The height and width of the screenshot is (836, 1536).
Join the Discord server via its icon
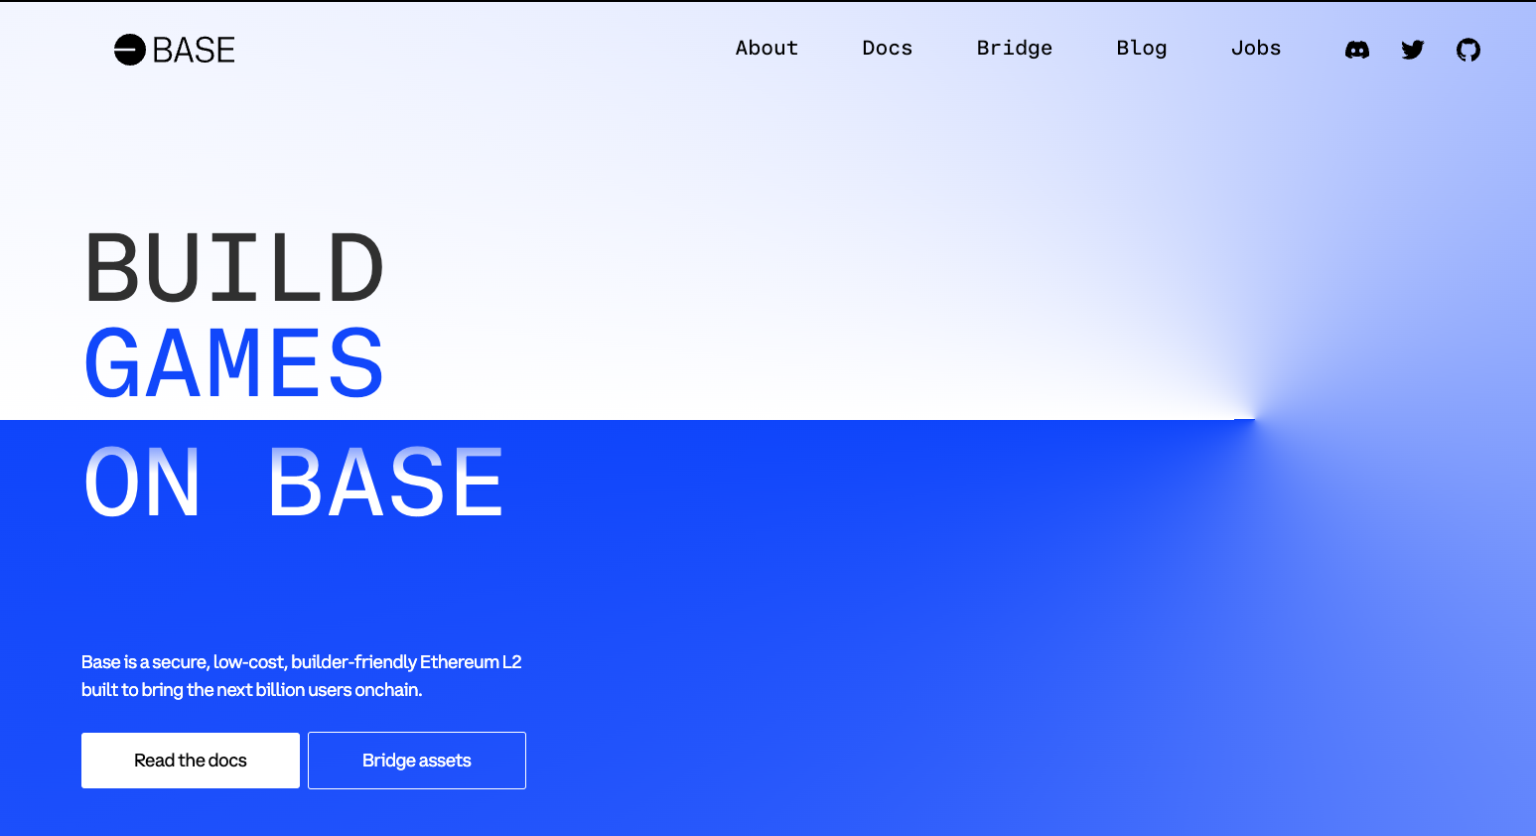click(x=1357, y=49)
